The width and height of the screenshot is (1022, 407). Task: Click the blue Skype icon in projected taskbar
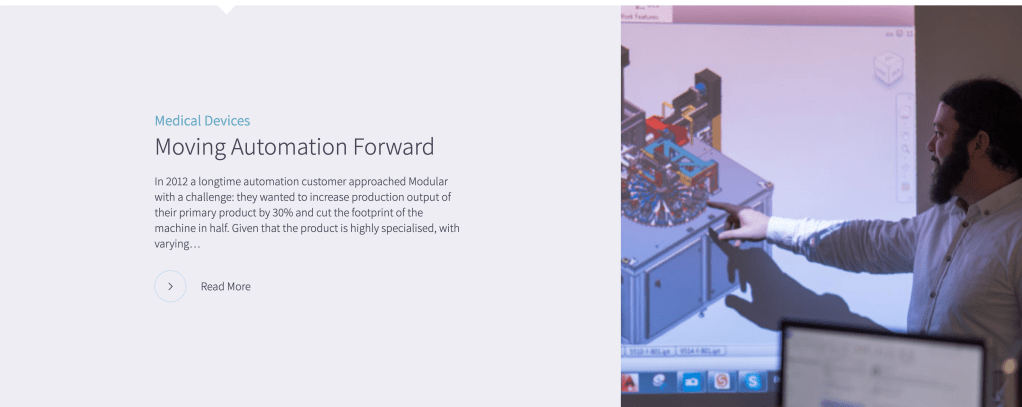(754, 382)
